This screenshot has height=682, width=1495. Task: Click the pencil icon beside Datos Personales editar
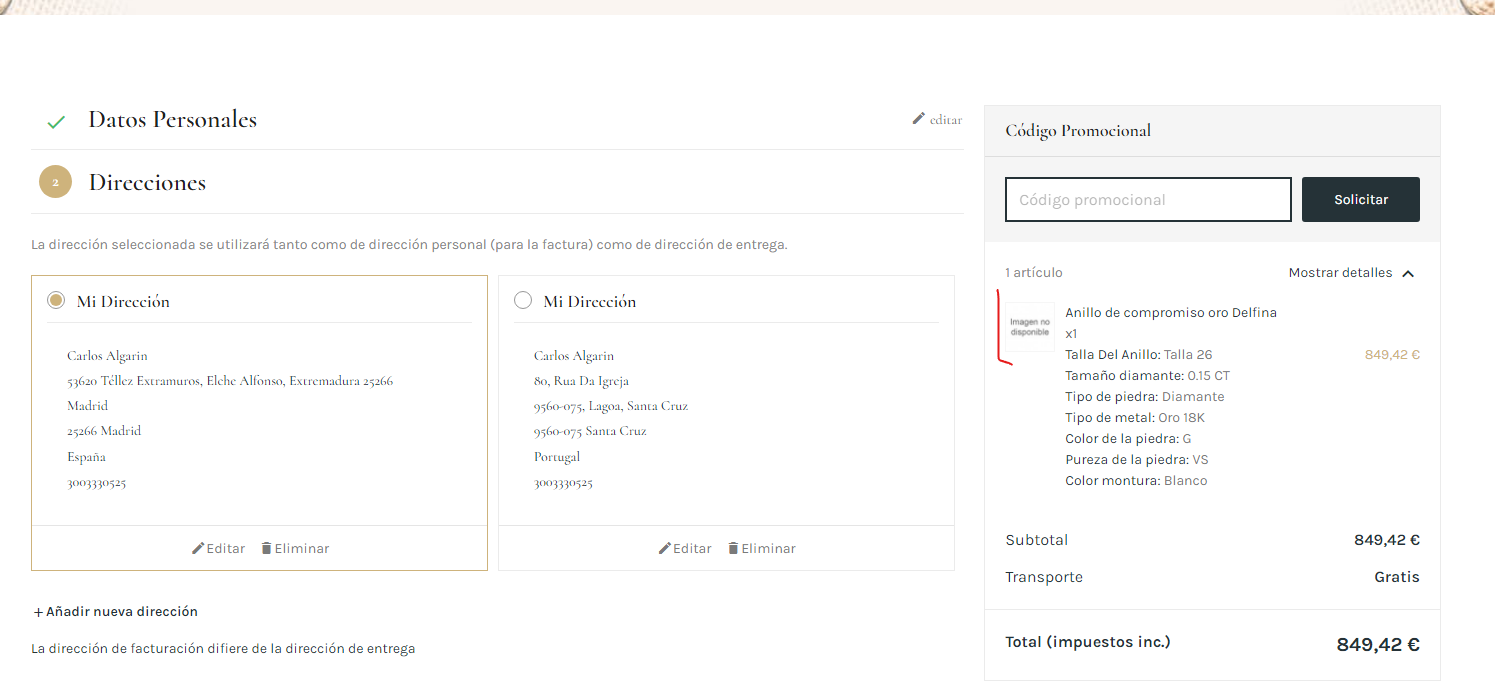[919, 119]
